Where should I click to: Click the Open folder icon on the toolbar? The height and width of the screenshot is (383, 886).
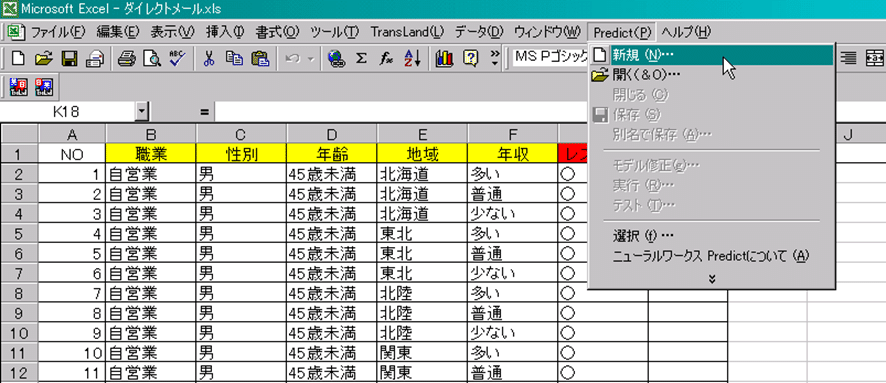(x=44, y=59)
